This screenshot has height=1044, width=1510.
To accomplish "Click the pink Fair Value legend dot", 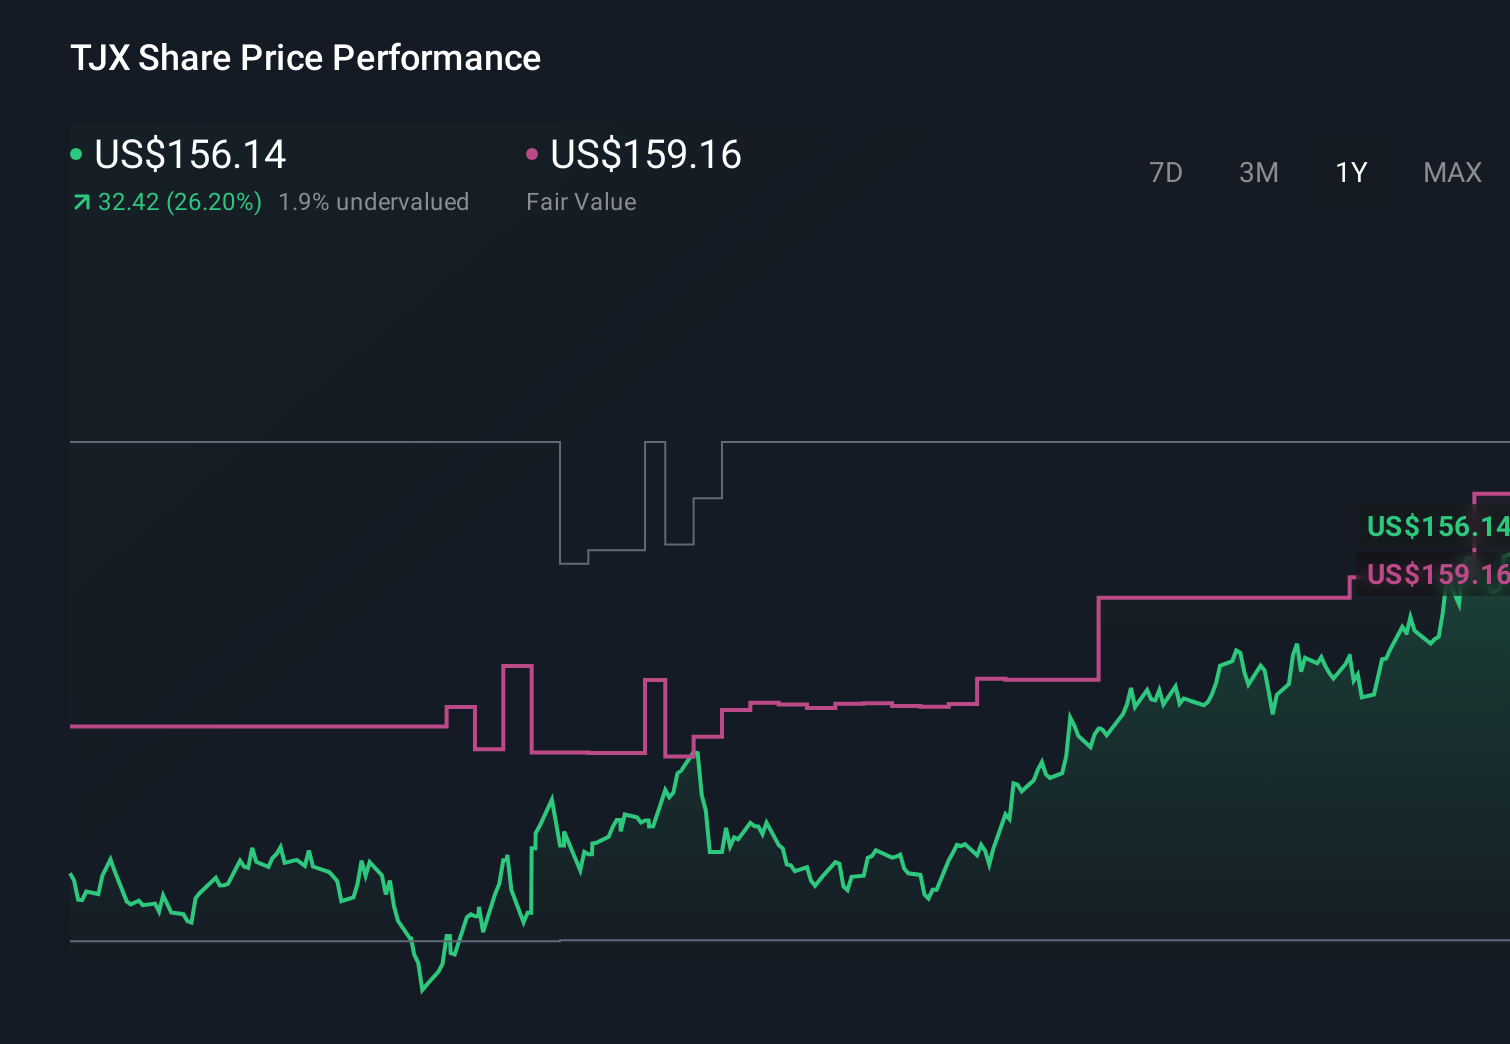I will (x=533, y=153).
